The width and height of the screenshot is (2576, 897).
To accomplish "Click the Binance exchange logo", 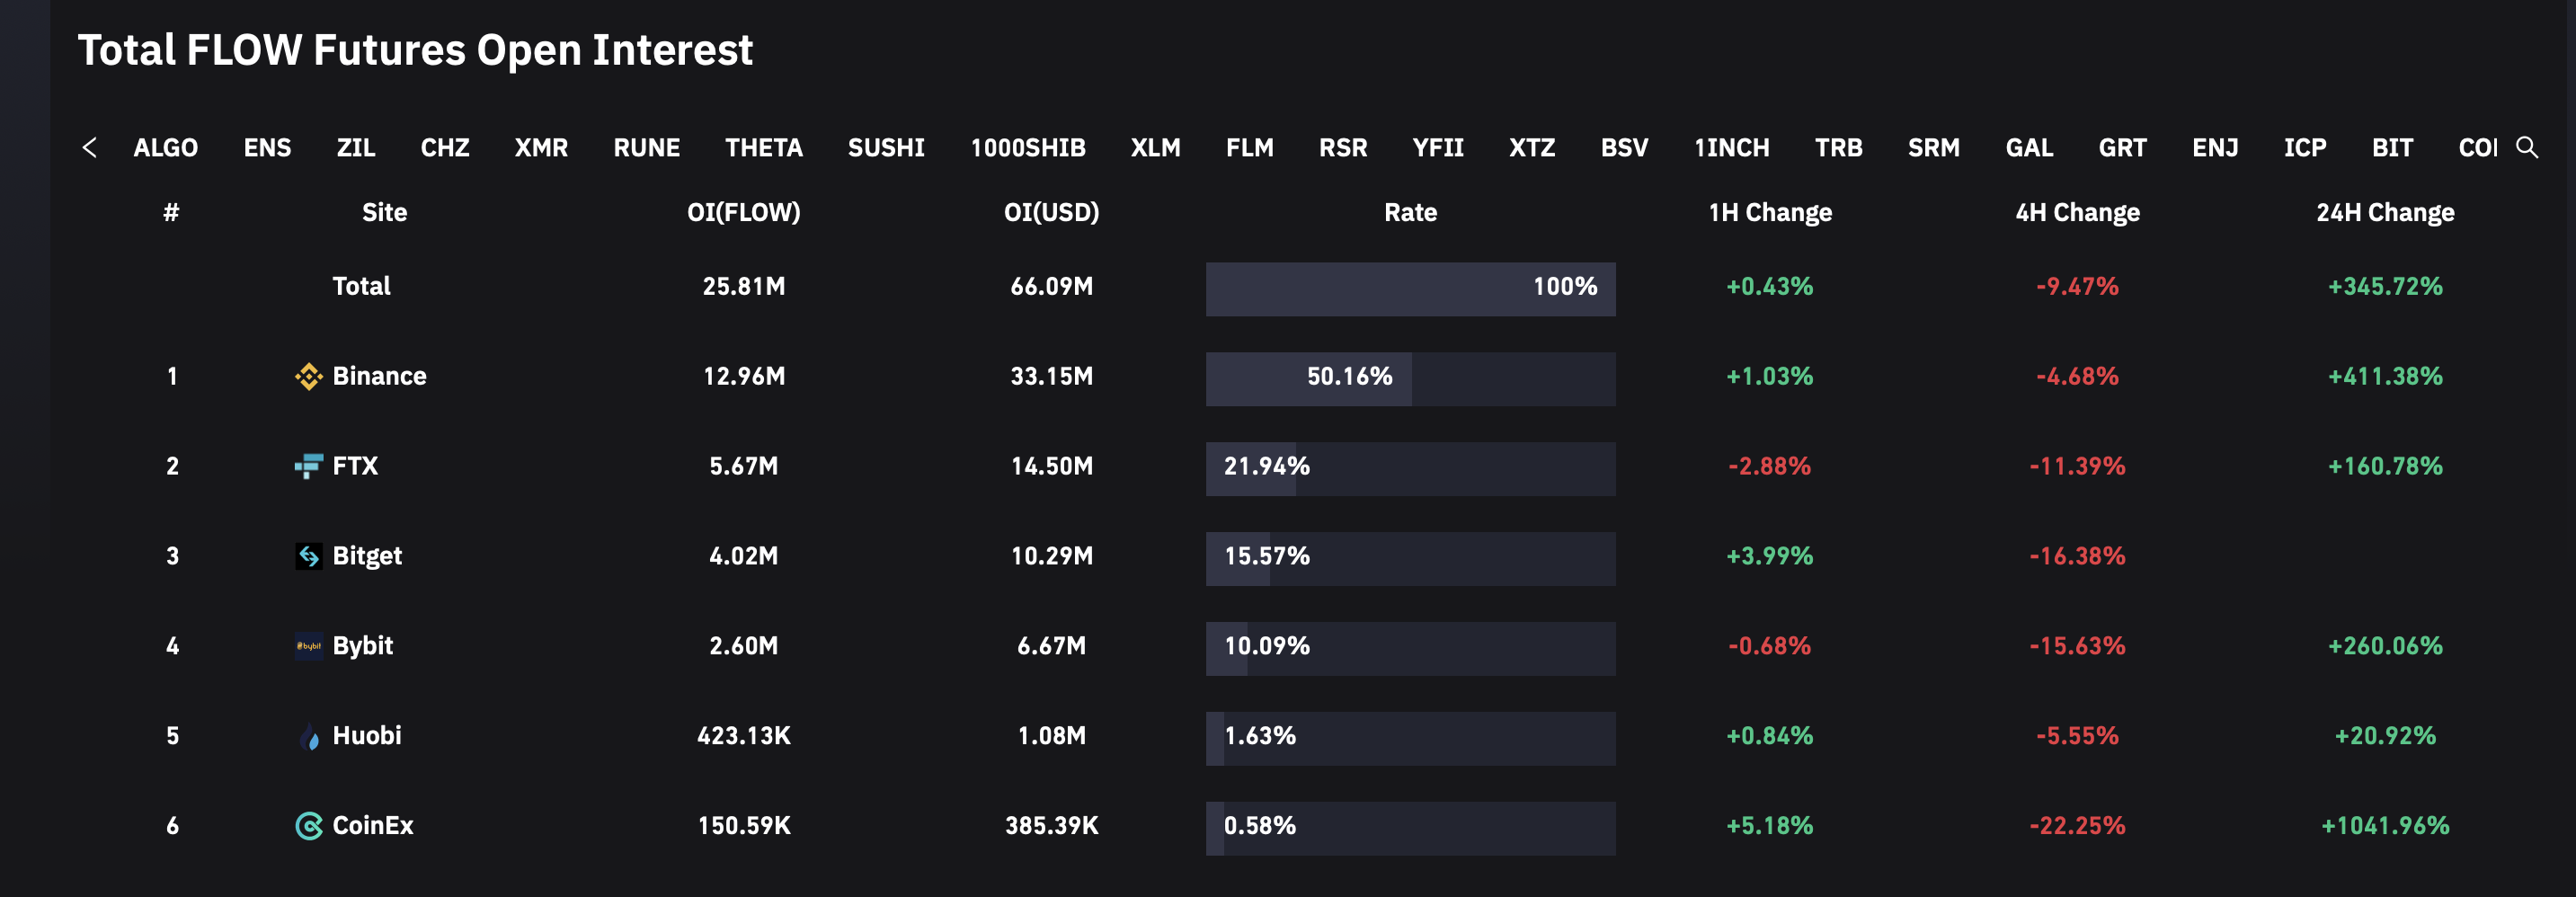I will (308, 377).
